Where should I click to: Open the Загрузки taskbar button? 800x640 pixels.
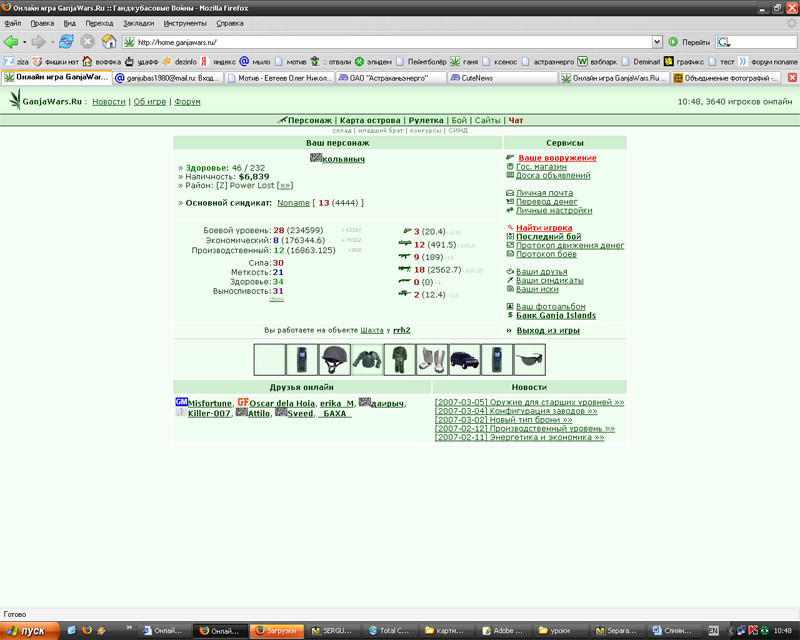tap(277, 631)
